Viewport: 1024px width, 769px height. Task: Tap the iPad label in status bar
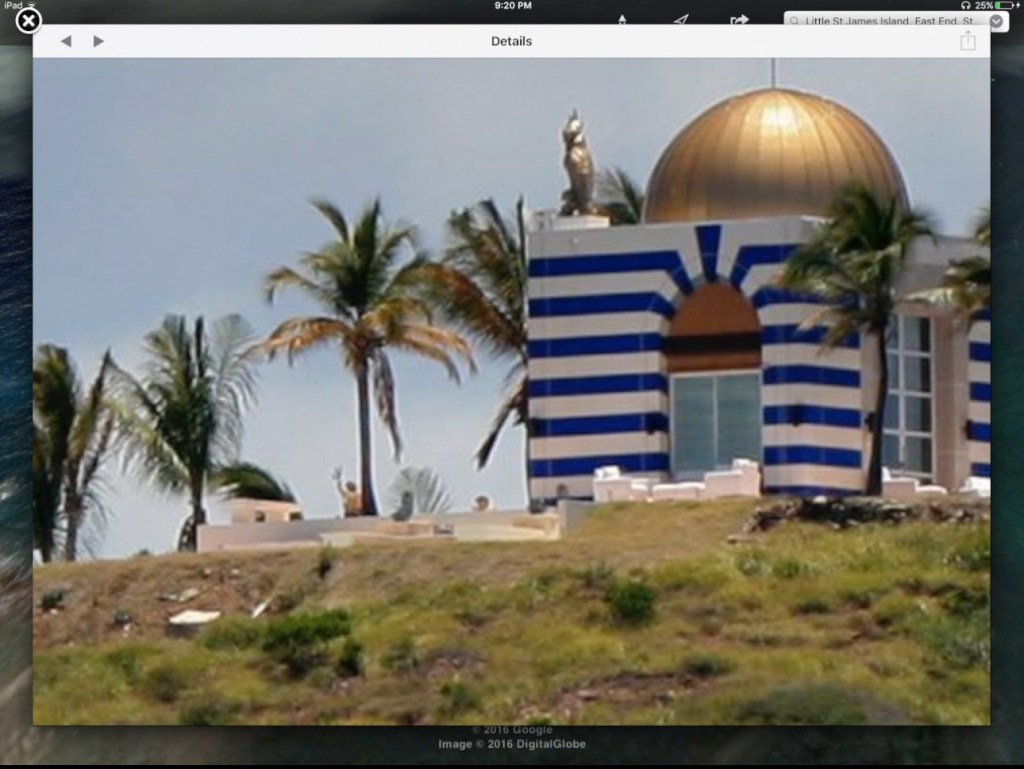pyautogui.click(x=12, y=5)
